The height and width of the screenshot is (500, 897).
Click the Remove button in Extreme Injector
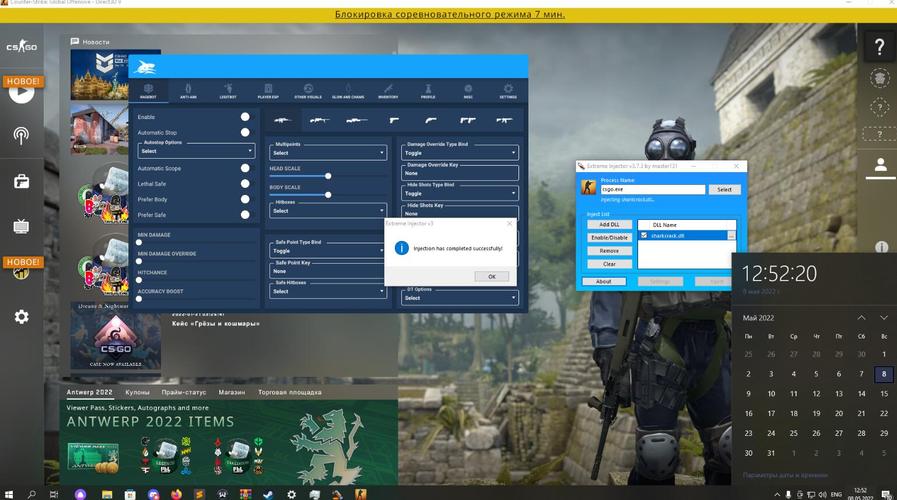pyautogui.click(x=609, y=251)
